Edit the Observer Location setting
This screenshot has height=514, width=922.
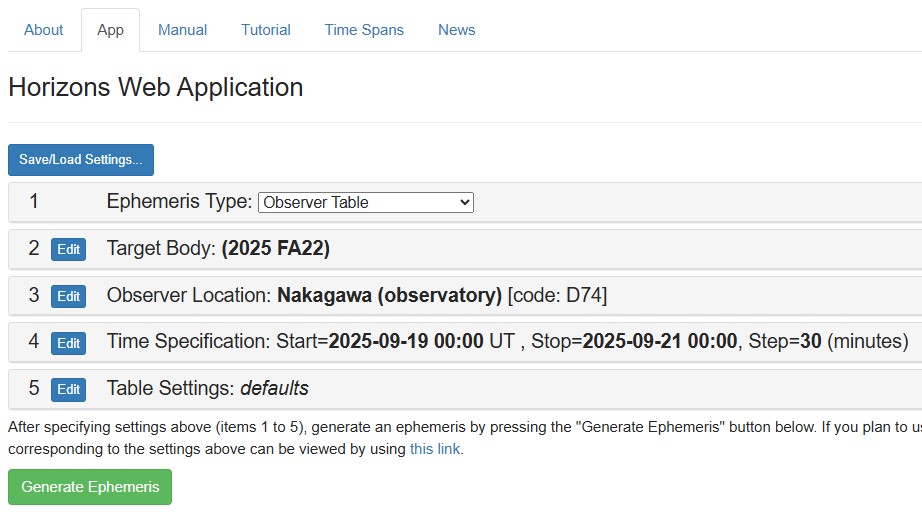coord(68,296)
